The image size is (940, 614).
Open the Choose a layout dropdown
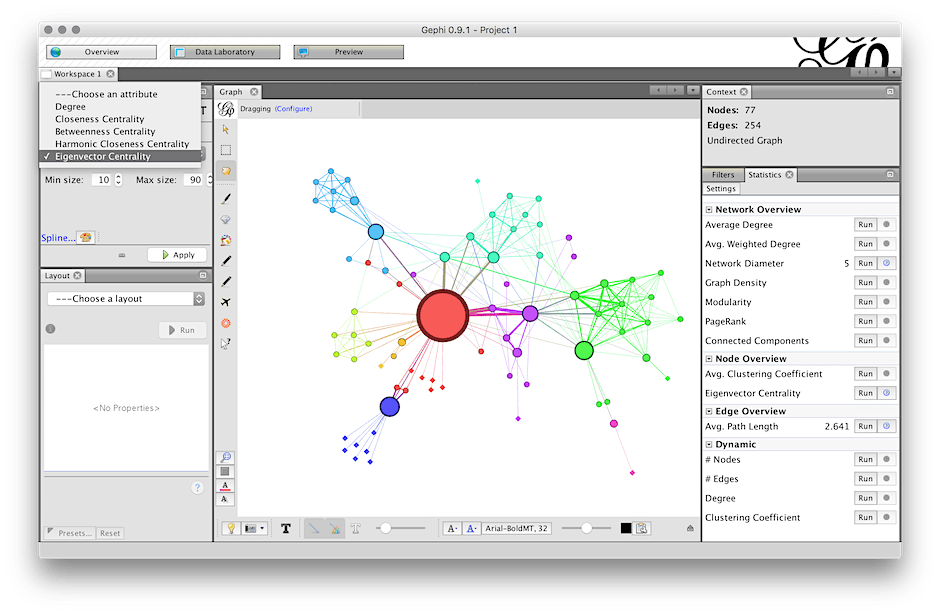click(125, 298)
